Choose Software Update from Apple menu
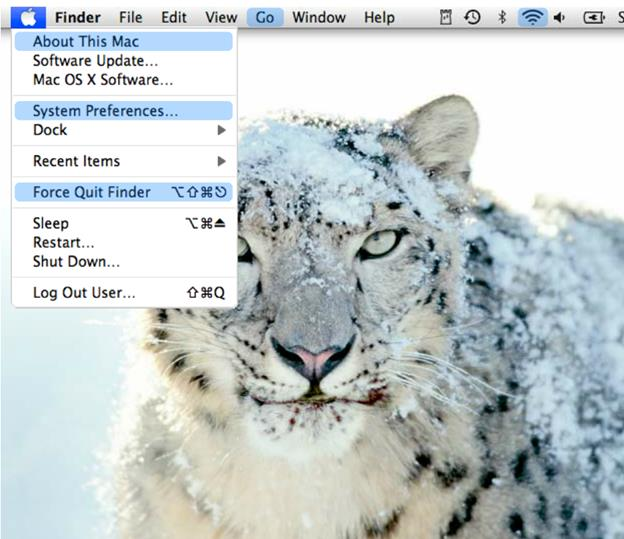The width and height of the screenshot is (624, 539). point(95,61)
